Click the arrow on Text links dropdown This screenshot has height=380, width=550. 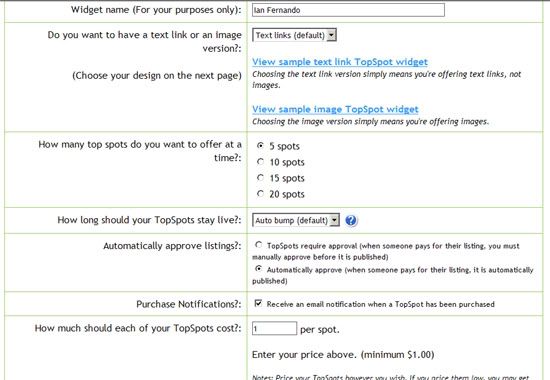[331, 35]
